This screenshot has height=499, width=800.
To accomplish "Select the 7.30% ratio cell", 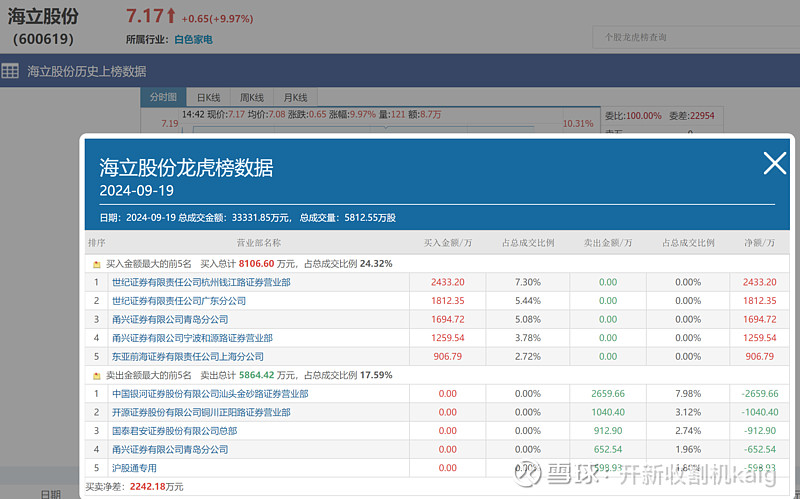I will click(x=528, y=282).
